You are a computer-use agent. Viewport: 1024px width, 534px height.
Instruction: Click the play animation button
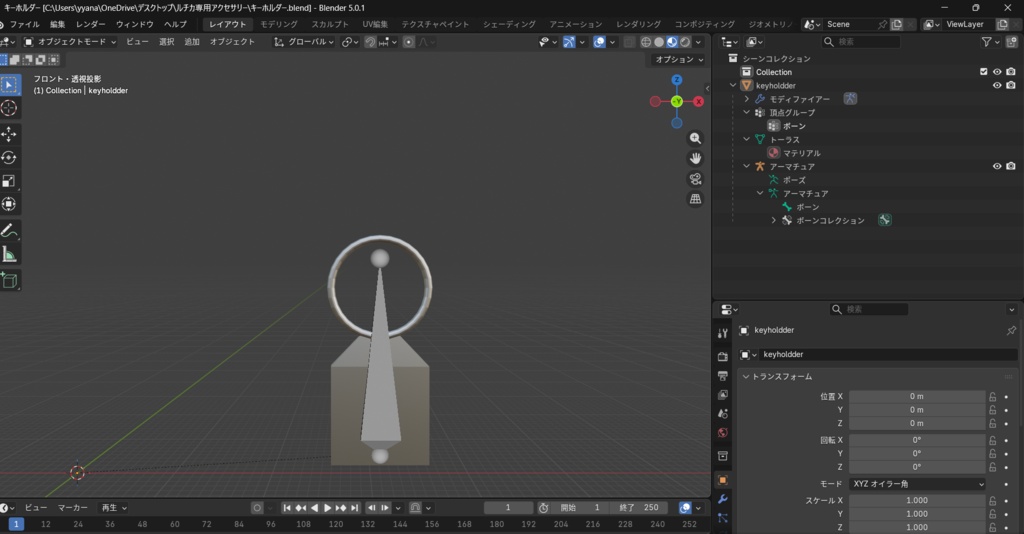[x=328, y=508]
